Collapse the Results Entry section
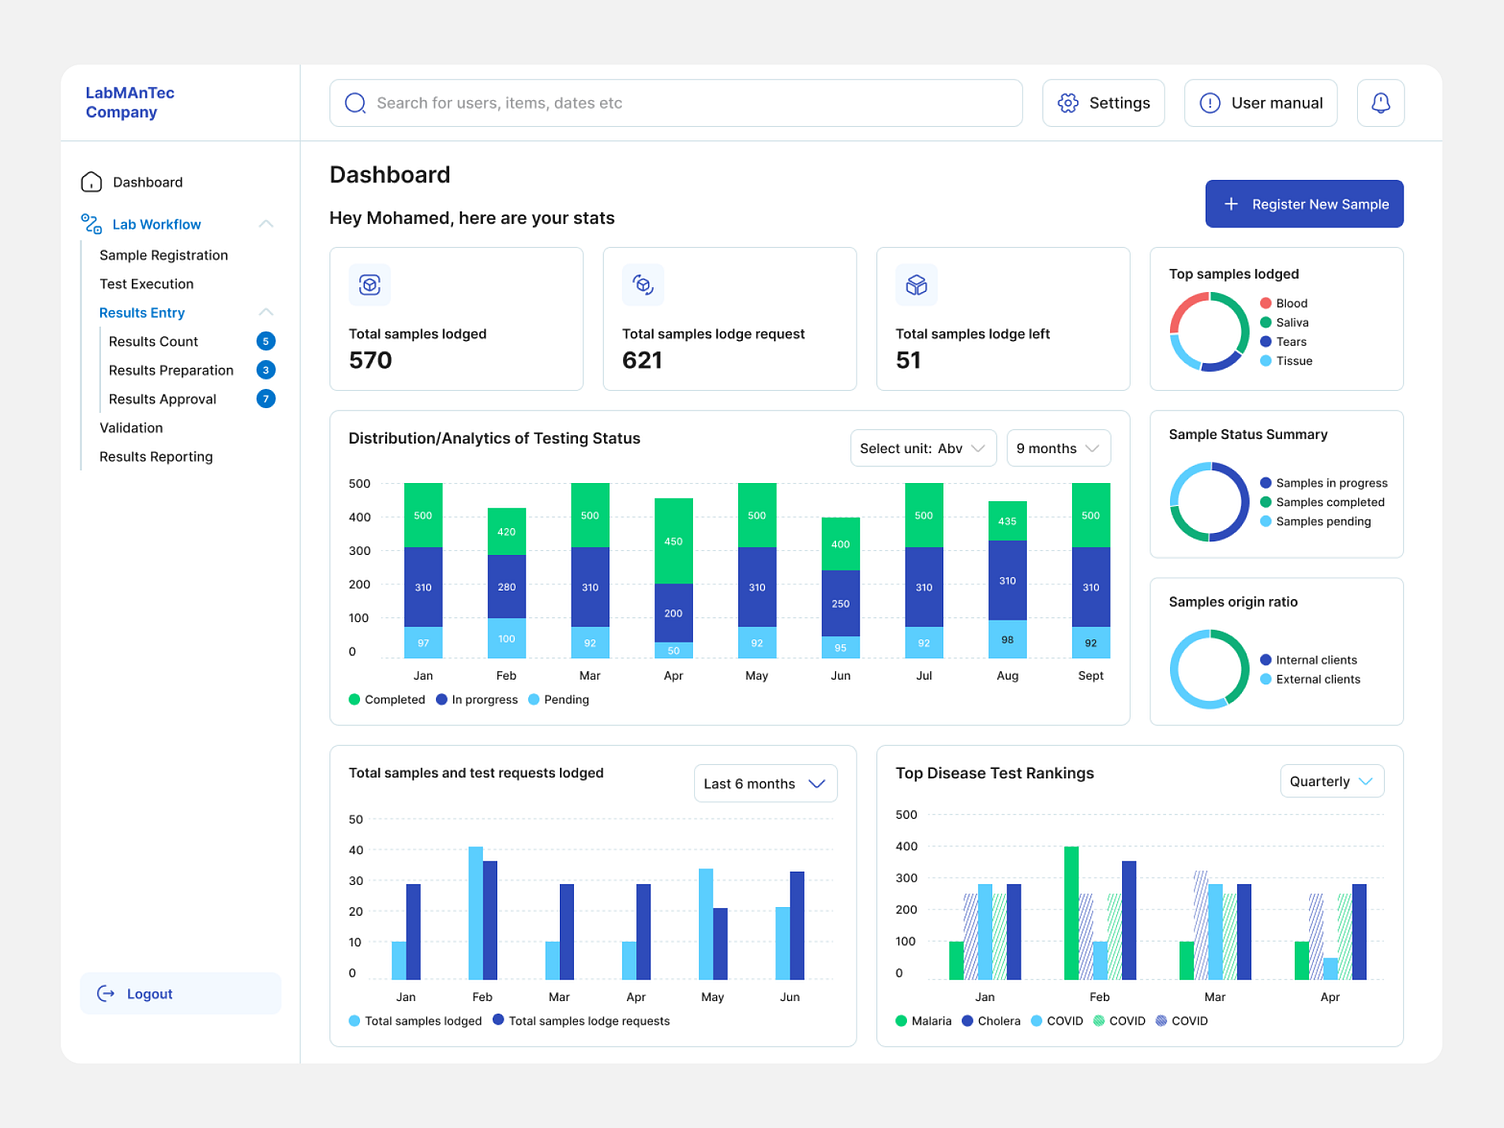1504x1128 pixels. click(x=265, y=312)
